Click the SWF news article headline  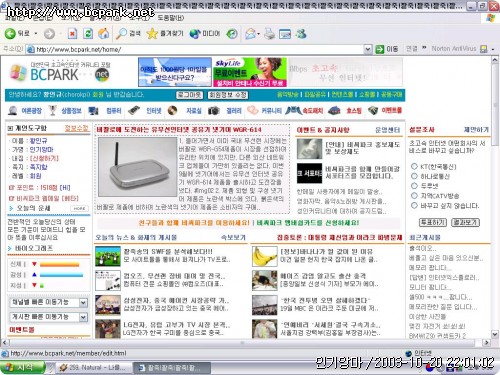coord(168,251)
